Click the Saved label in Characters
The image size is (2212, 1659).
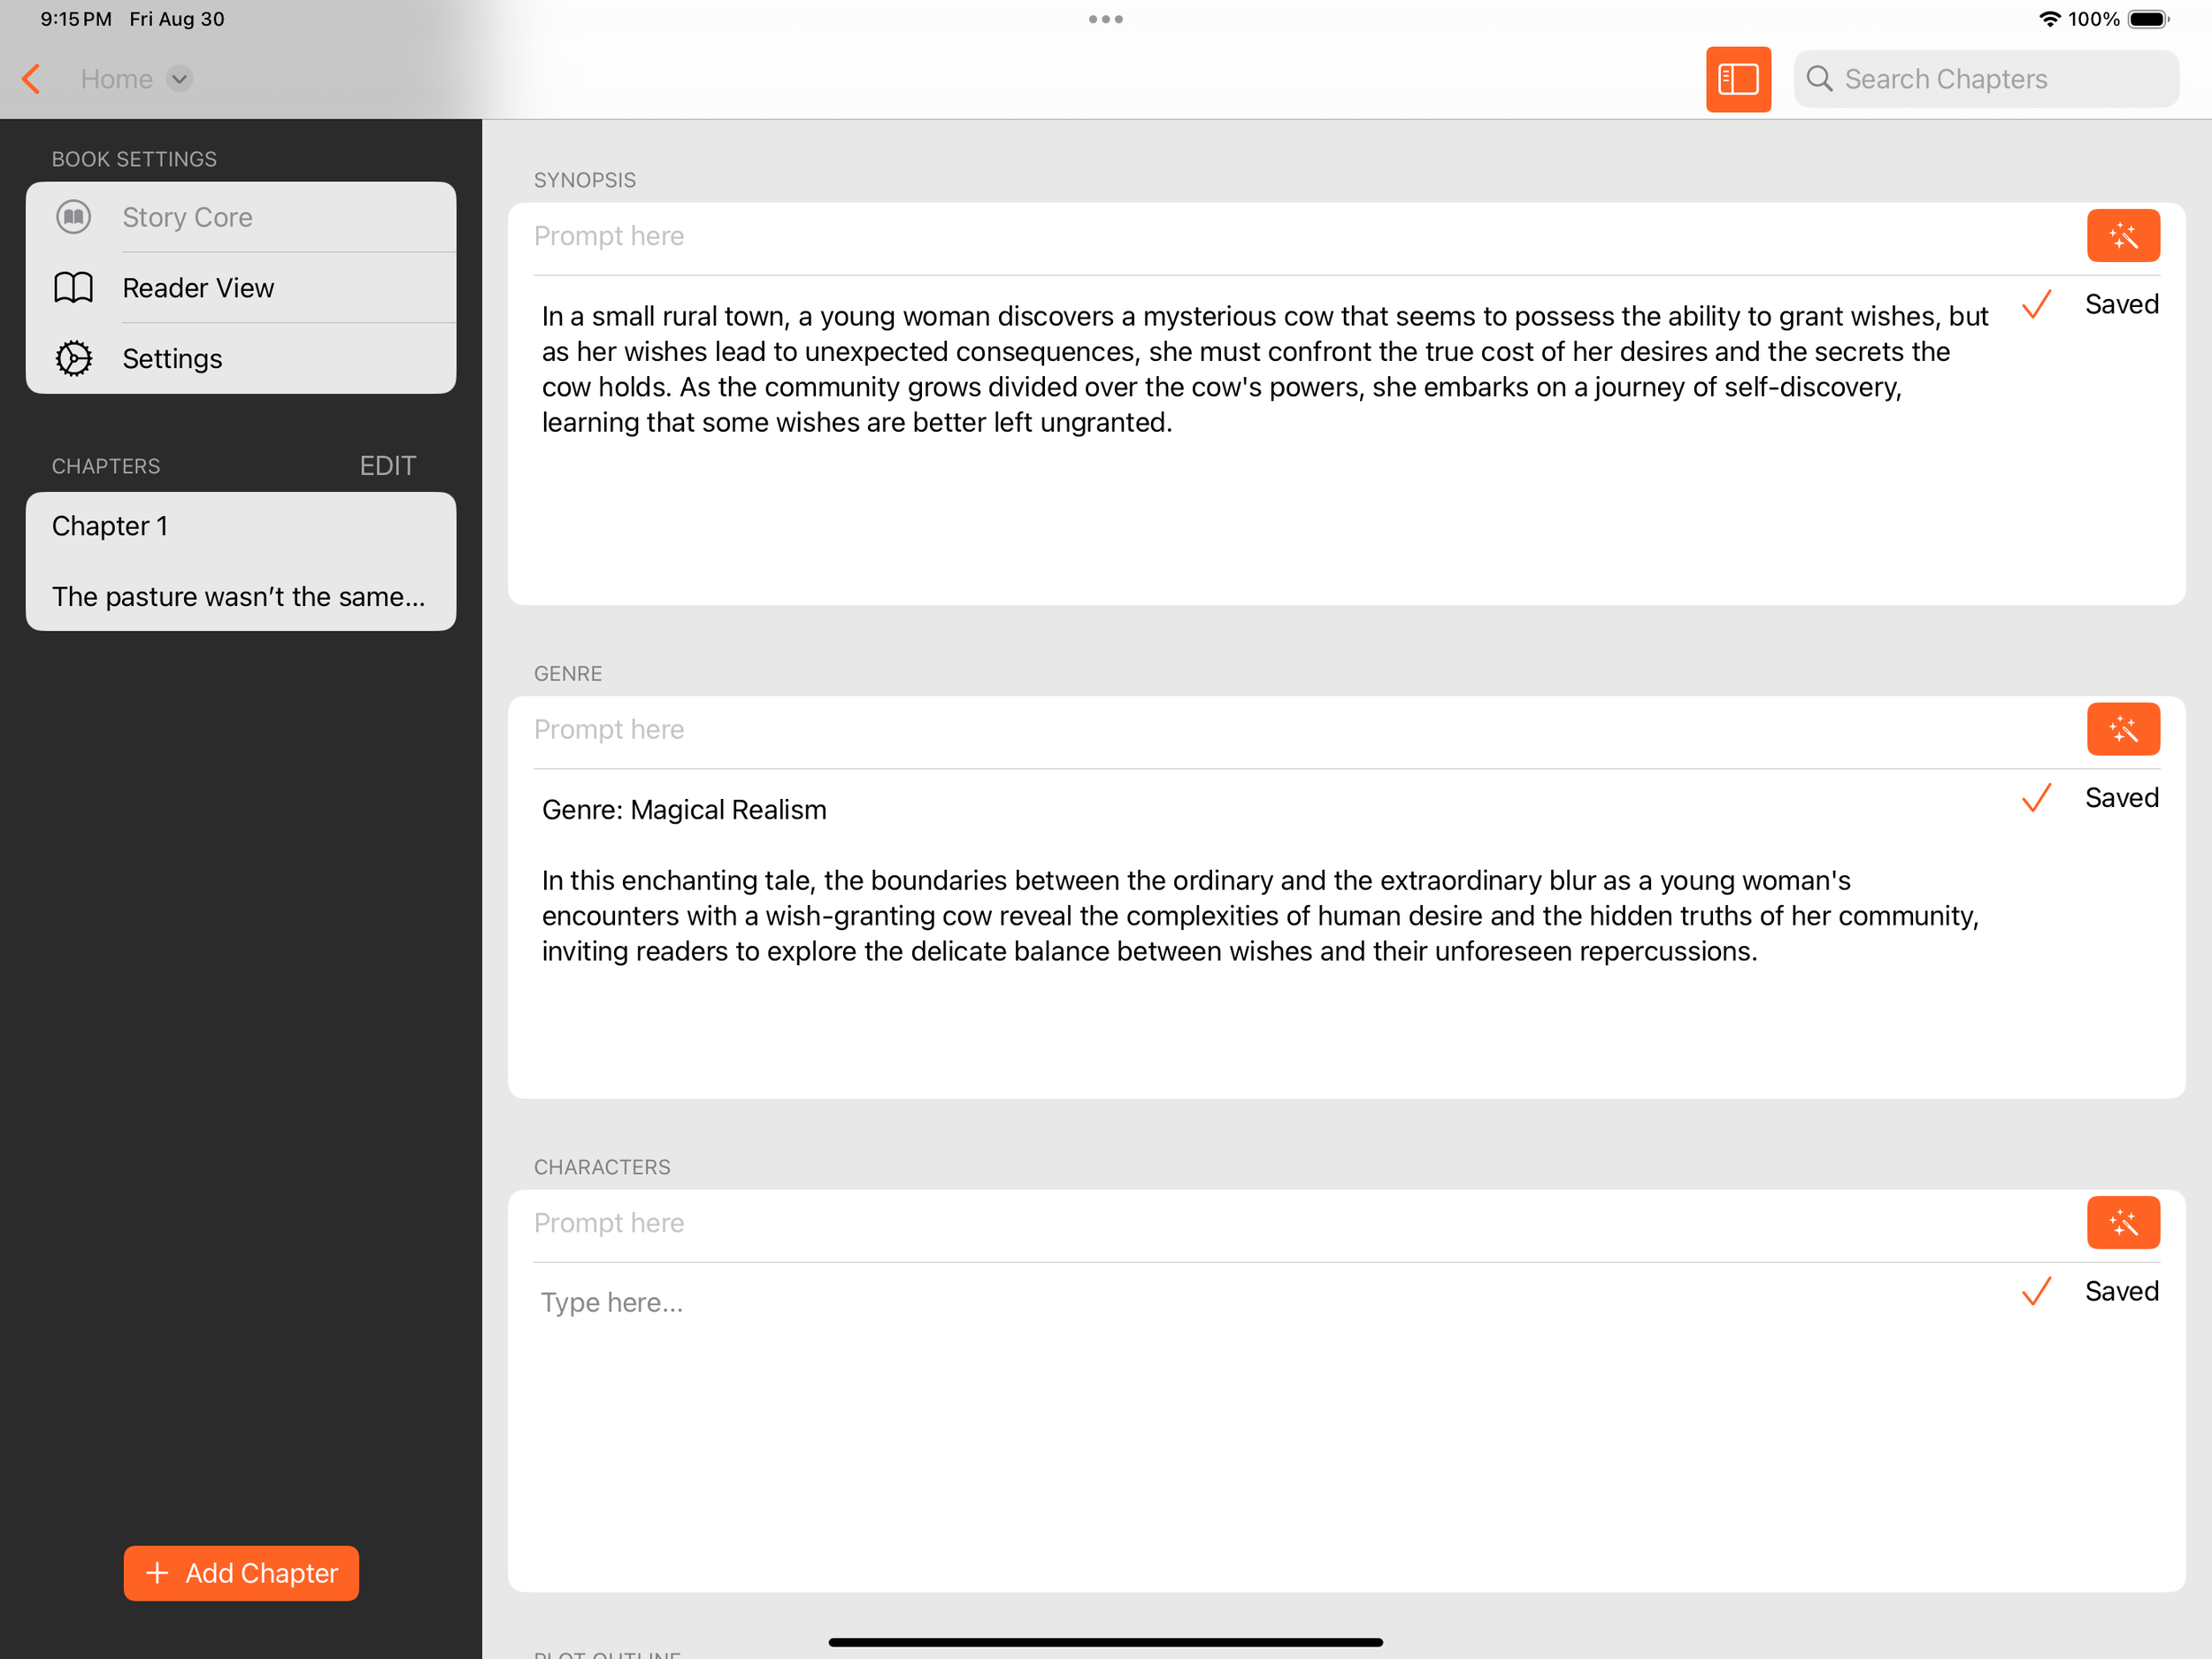(x=2122, y=1291)
